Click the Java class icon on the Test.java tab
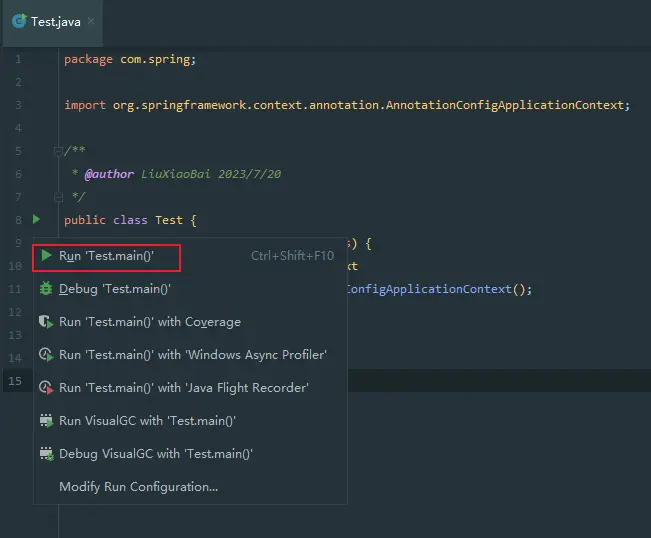The image size is (651, 538). (19, 21)
